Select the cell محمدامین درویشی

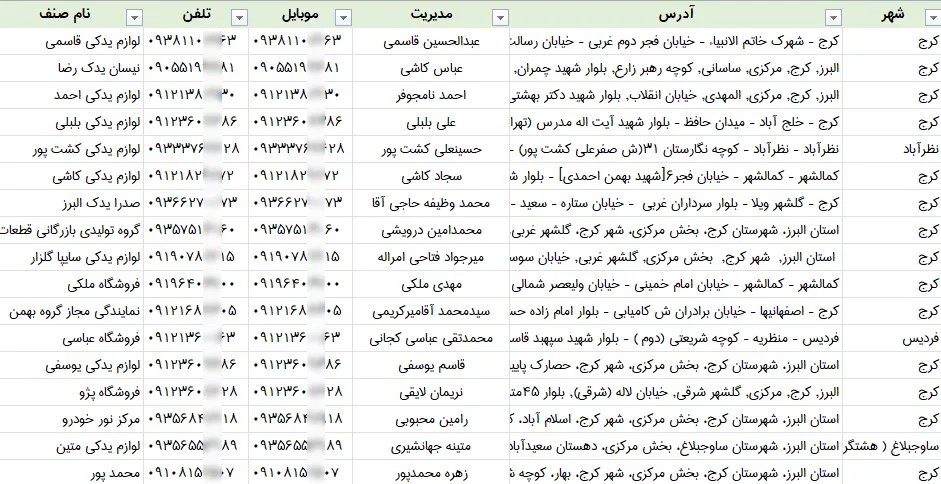(431, 231)
